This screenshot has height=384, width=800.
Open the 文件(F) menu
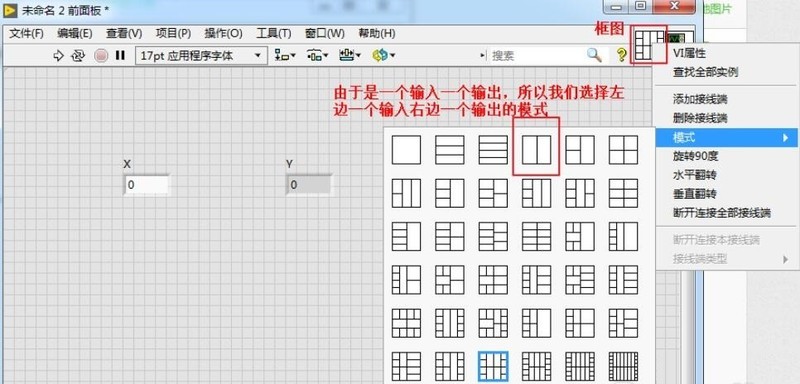tap(27, 34)
